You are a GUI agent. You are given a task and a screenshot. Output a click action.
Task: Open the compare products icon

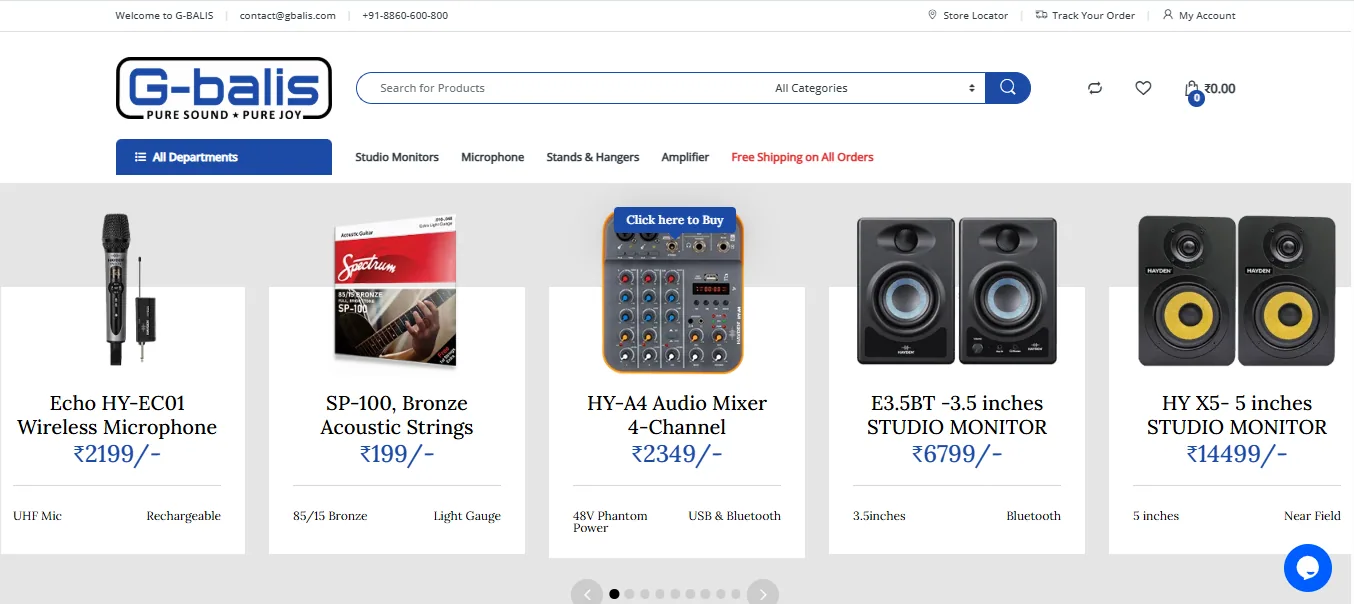pyautogui.click(x=1095, y=88)
